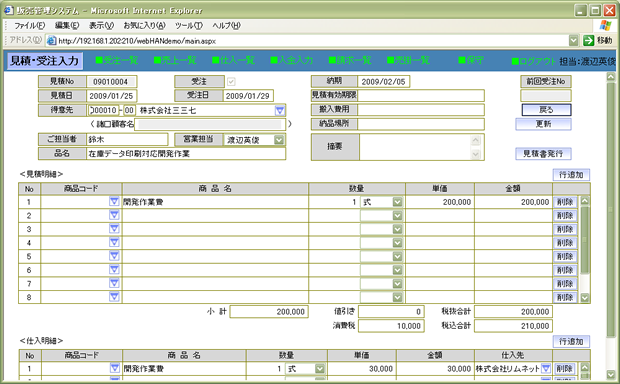Viewport: 620px width, 384px height.
Task: Open product code lookup in estimate row 7
Action: tap(114, 283)
